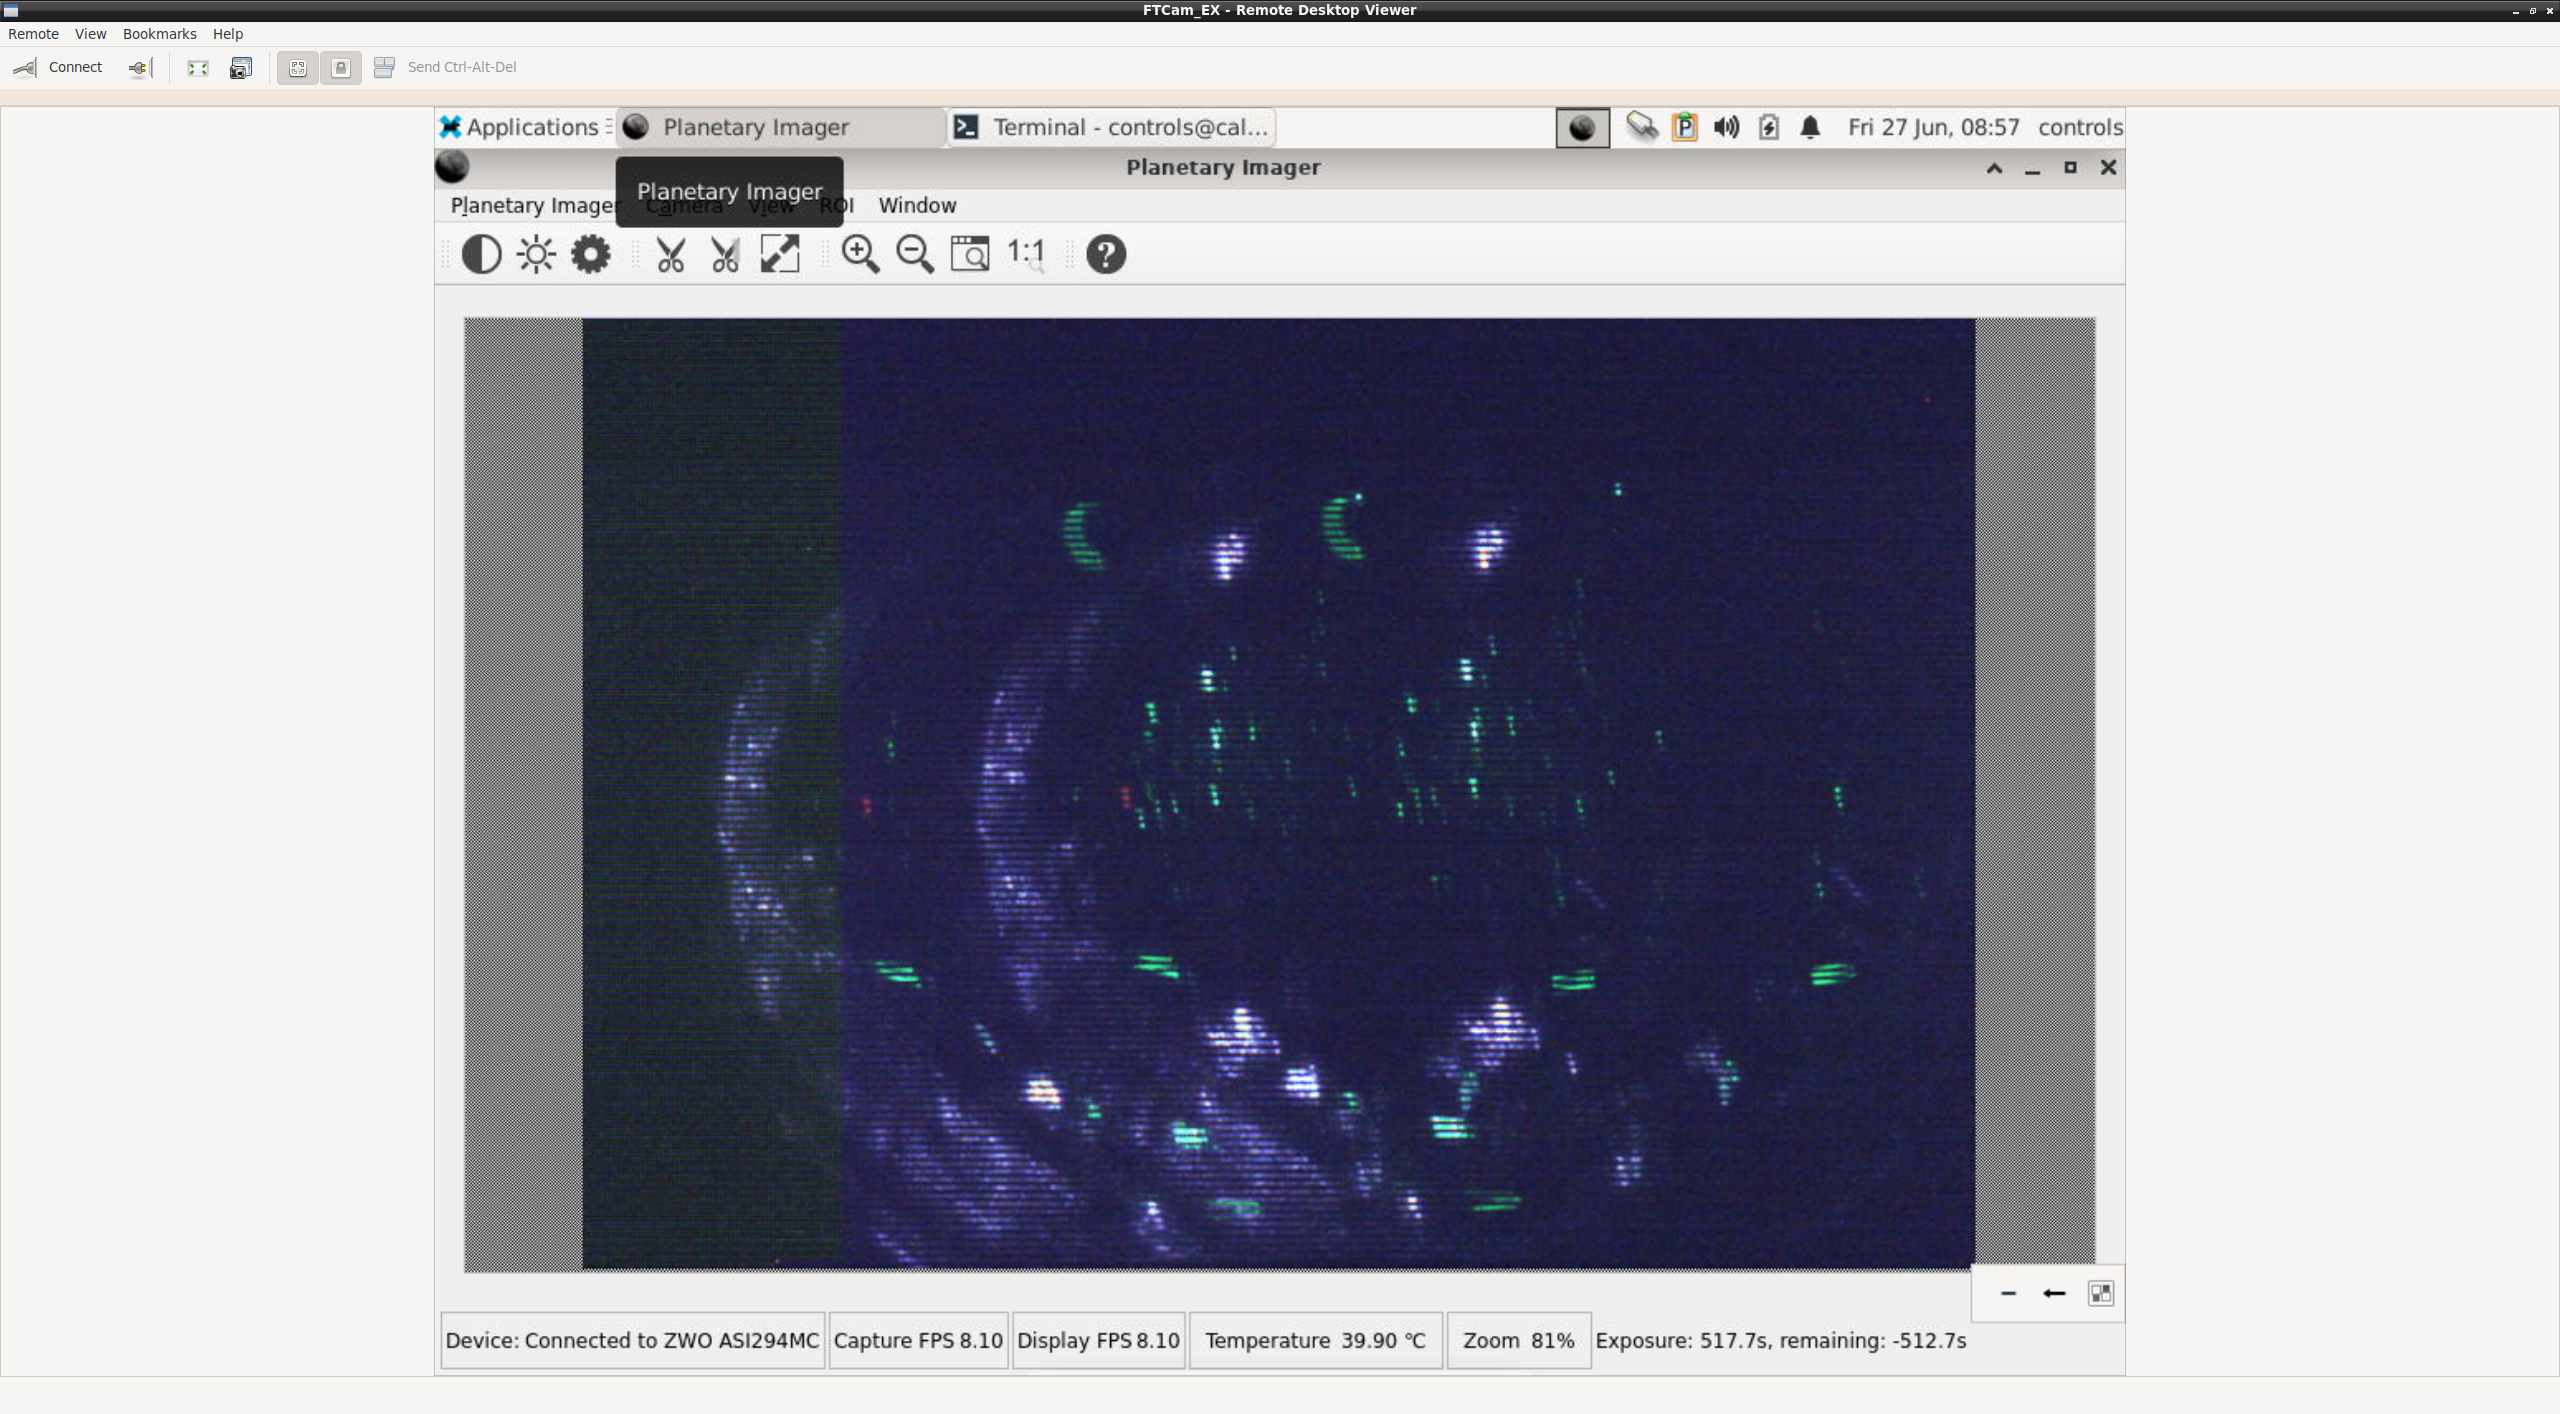Open the Help menu of the Remote Desktop Viewer
Screen dimensions: 2560x1414
[228, 34]
